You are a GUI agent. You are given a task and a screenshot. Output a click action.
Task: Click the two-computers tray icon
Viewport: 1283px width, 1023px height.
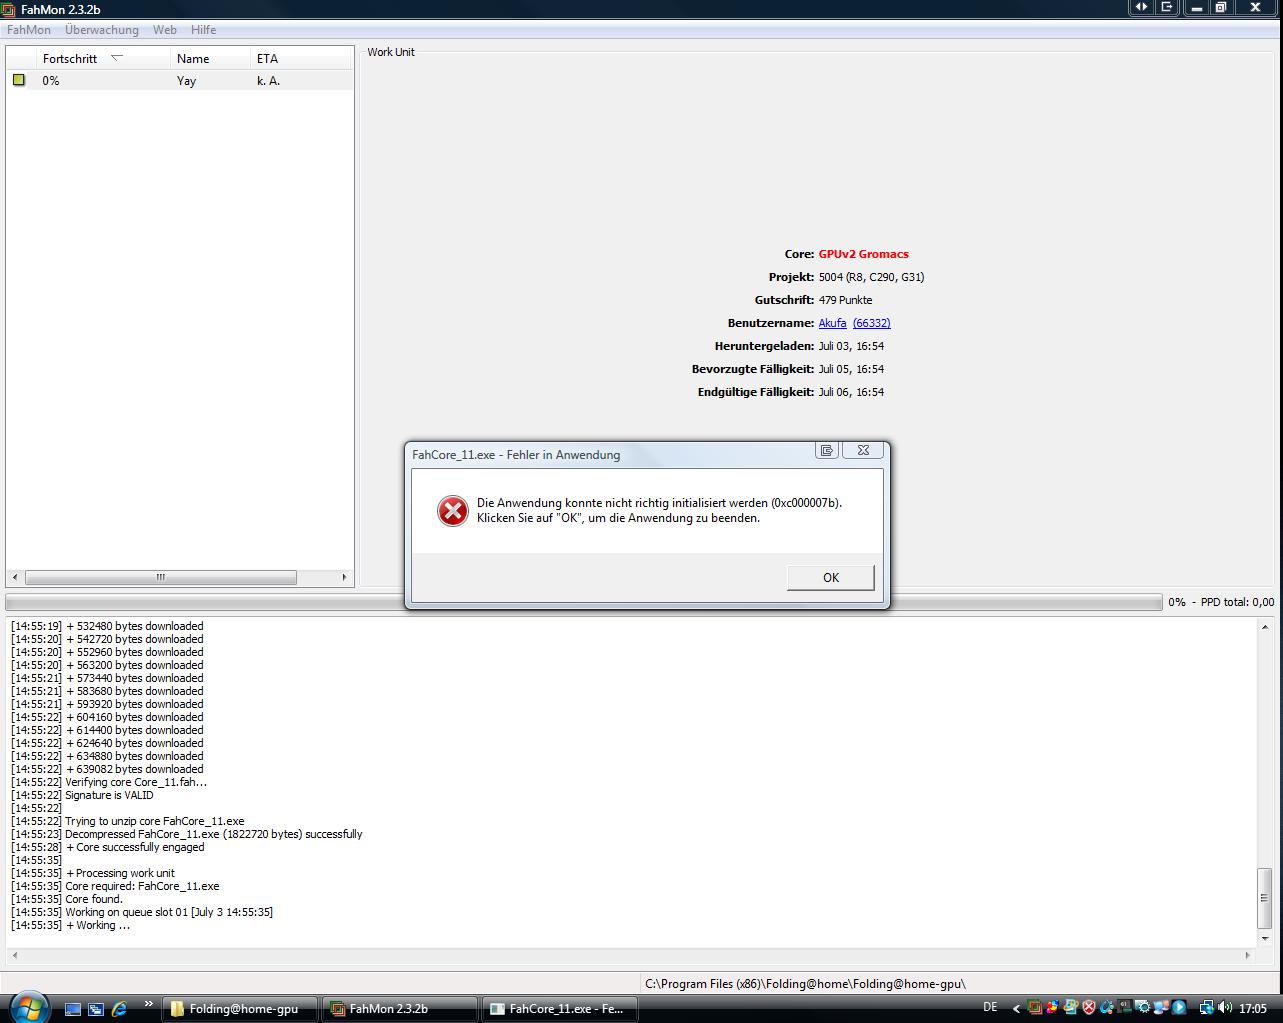coord(1161,1008)
